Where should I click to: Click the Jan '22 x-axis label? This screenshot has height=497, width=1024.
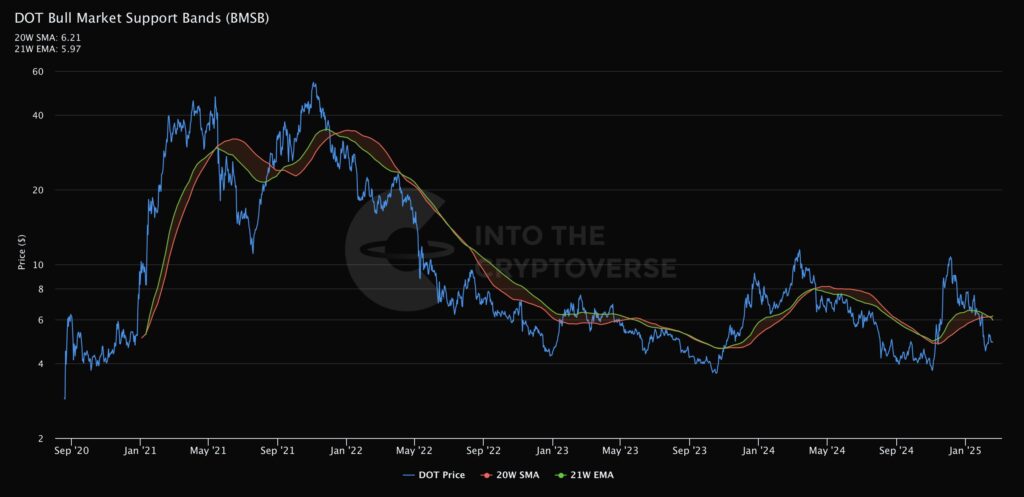[346, 450]
